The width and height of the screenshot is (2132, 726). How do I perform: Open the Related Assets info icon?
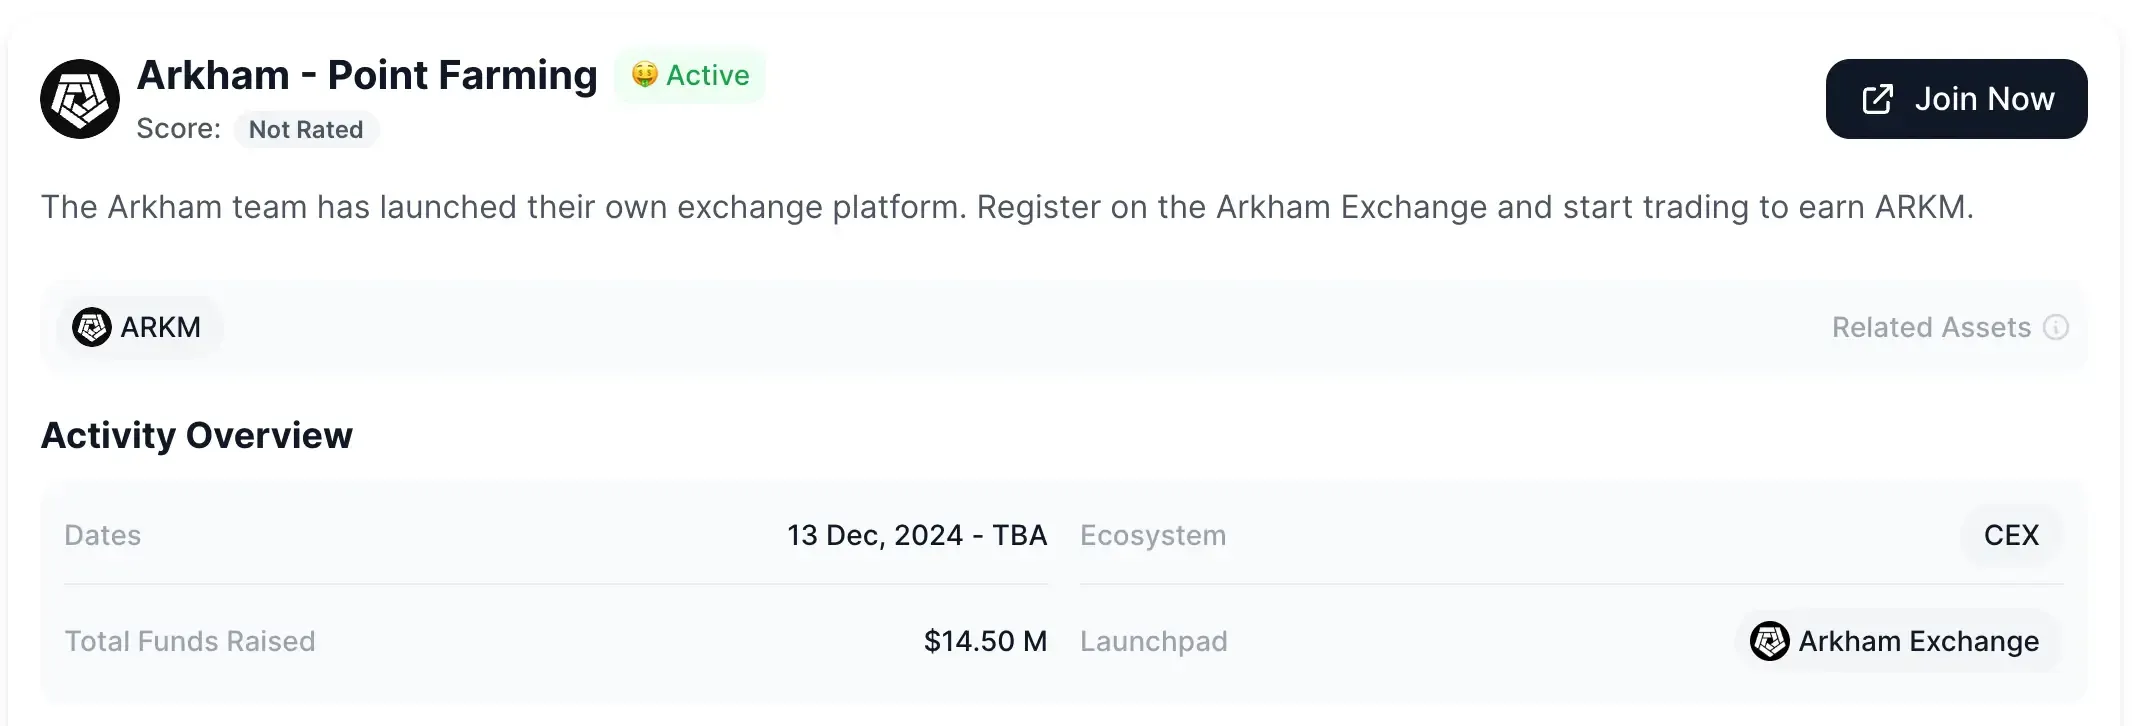click(x=2056, y=327)
